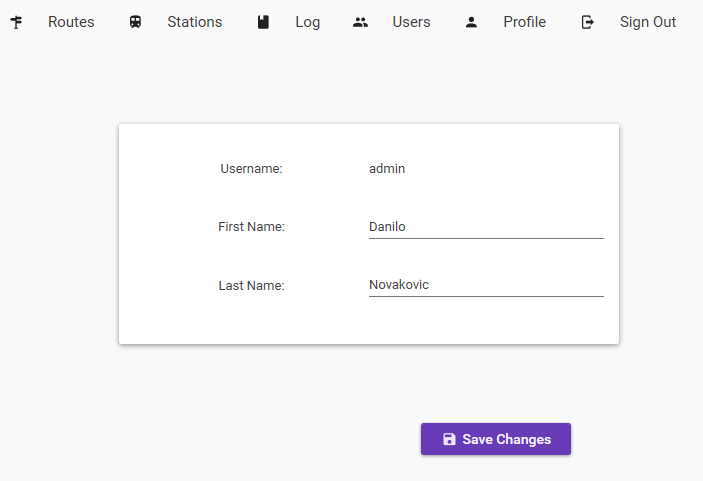Viewport: 703px width, 481px height.
Task: Click the floppy disk icon in Save Changes
Action: pyautogui.click(x=449, y=439)
